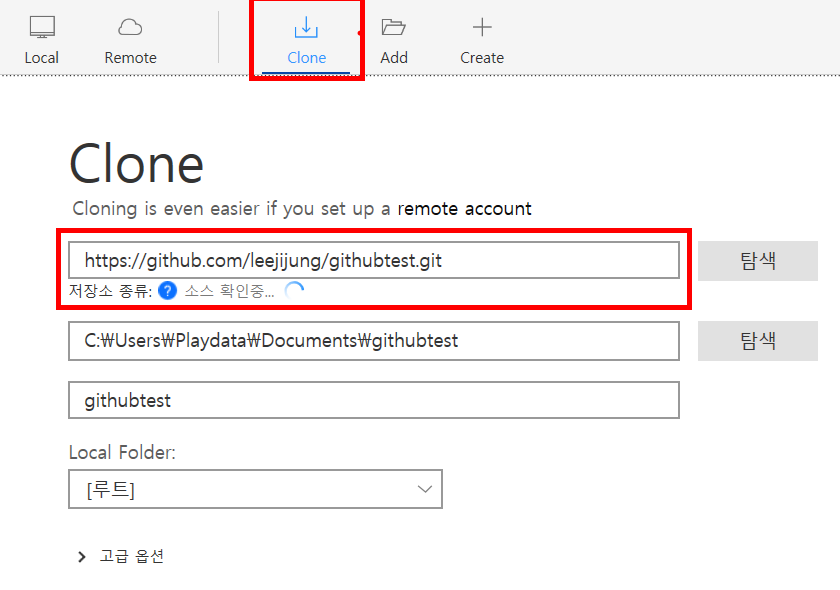Viewport: 840px width, 590px height.
Task: Click the Local monitor icon
Action: point(42,27)
